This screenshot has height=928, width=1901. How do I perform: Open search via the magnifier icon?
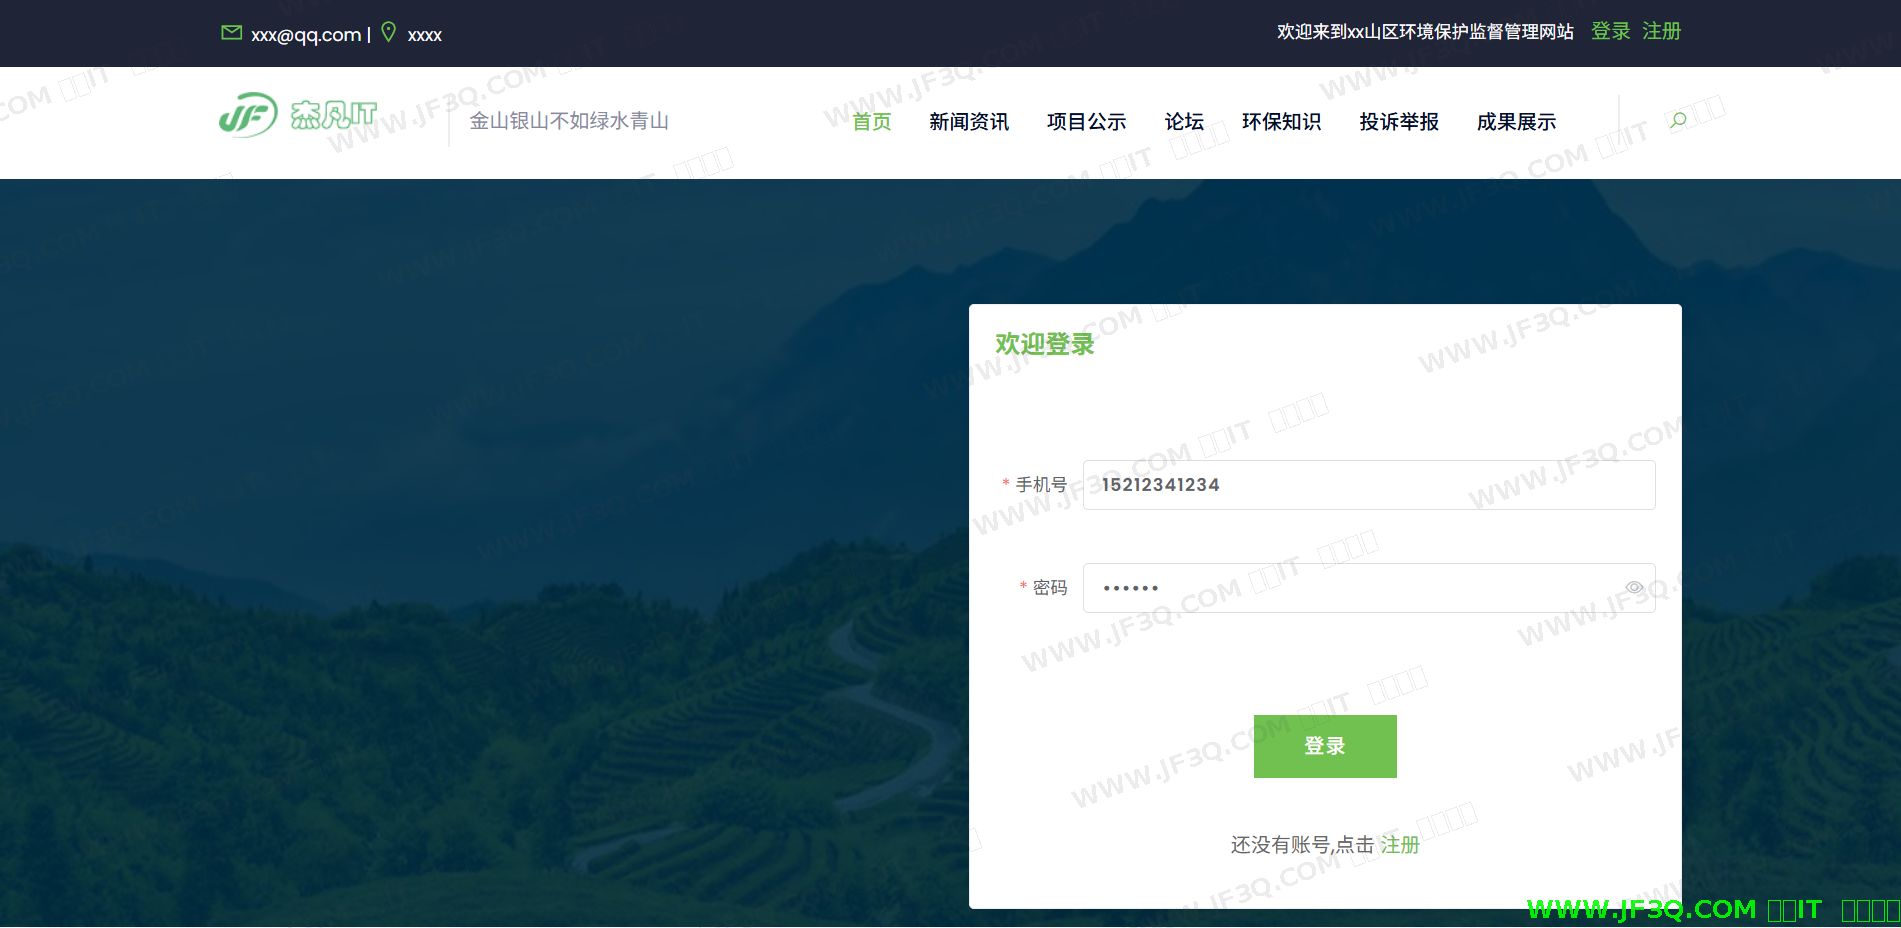point(1678,121)
